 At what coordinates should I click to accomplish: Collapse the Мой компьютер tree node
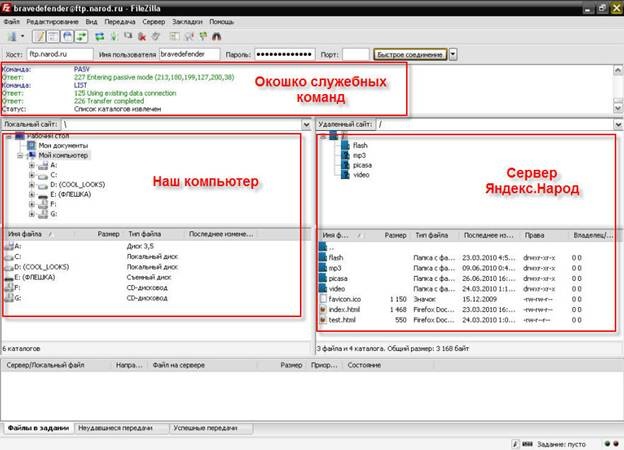coord(20,156)
